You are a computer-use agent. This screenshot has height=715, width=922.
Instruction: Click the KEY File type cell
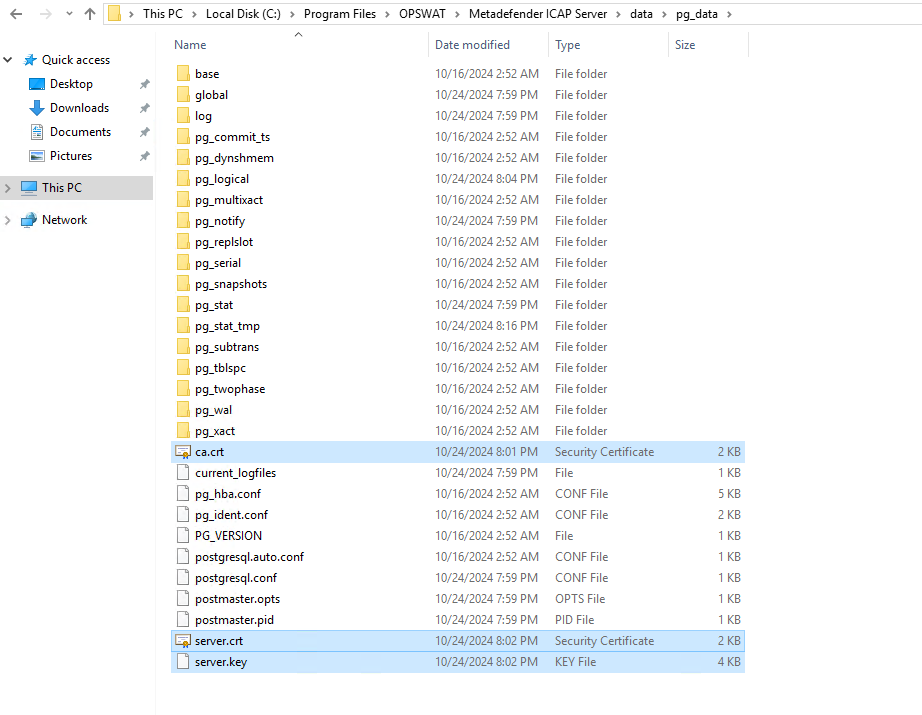[x=576, y=661]
